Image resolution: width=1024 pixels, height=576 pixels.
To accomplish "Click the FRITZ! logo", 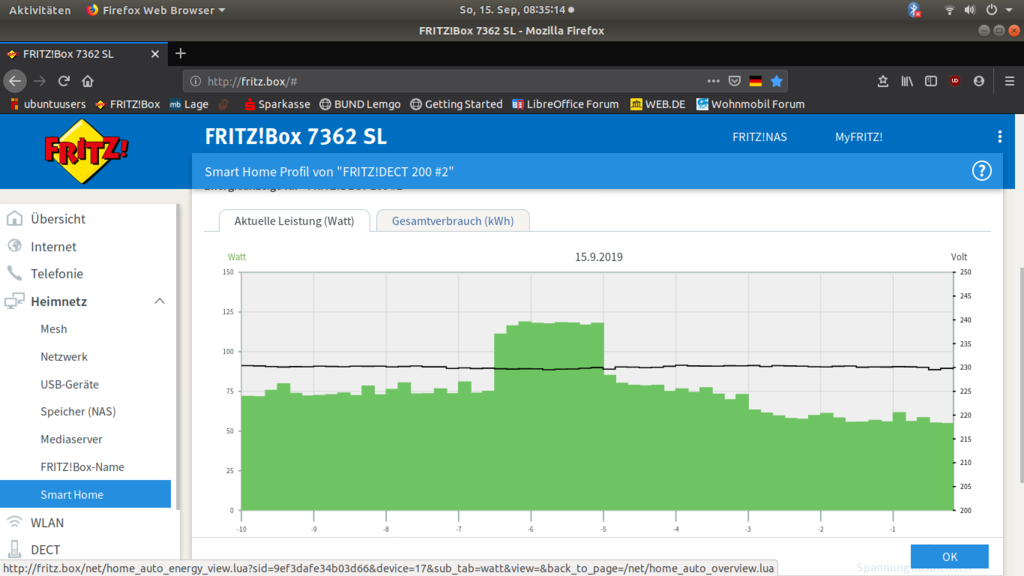I will (x=86, y=152).
